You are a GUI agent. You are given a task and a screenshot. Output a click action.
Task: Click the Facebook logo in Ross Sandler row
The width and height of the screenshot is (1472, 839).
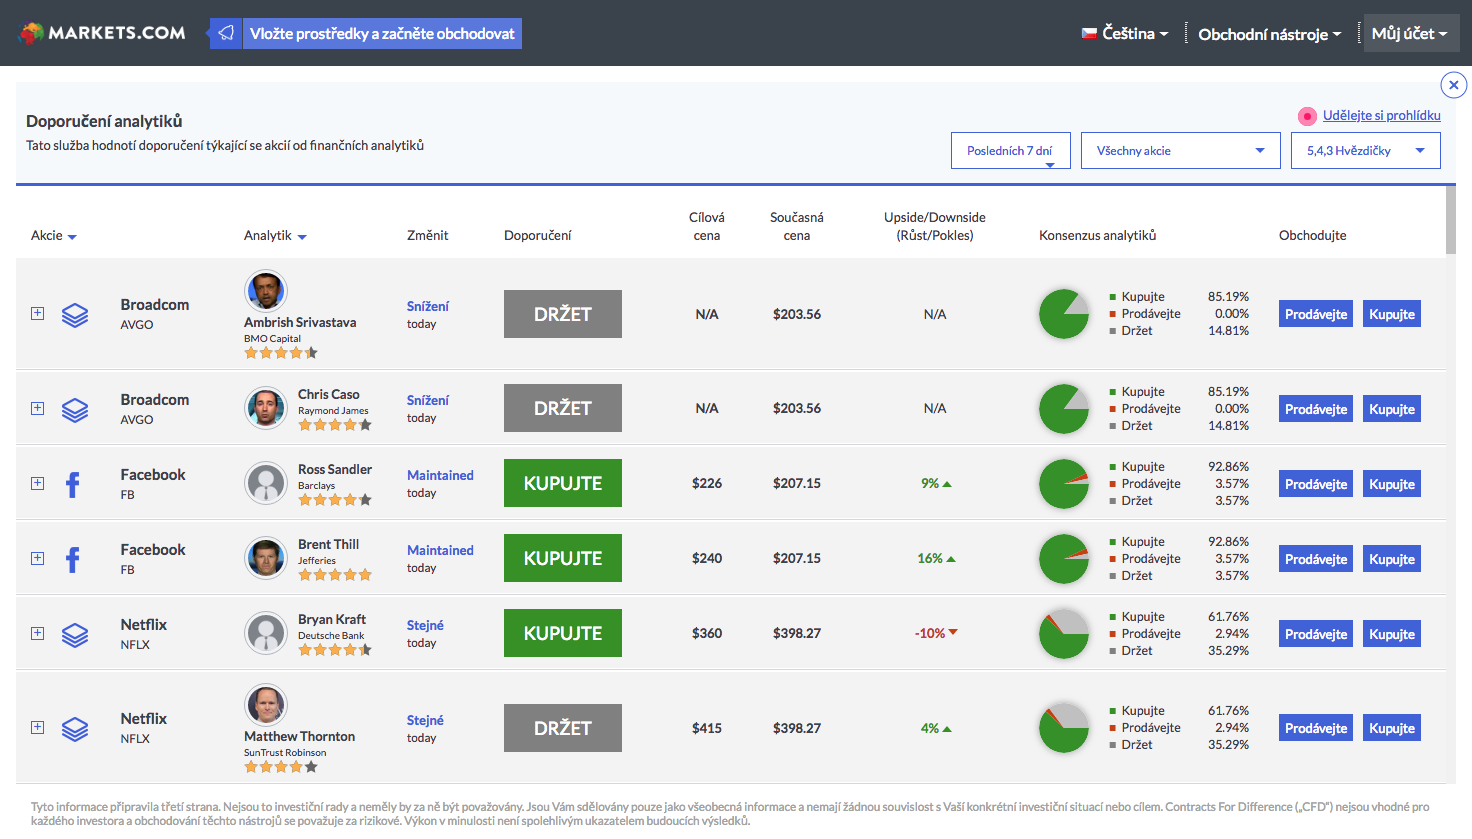click(73, 485)
